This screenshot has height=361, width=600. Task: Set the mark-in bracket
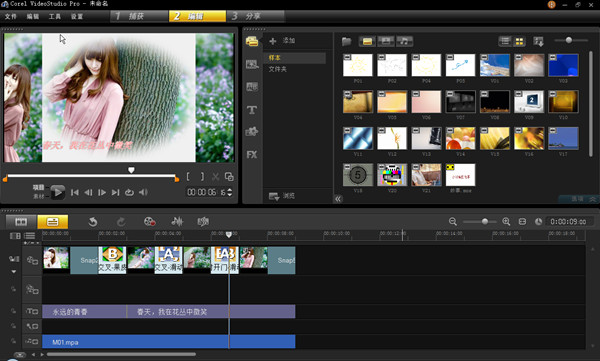pos(188,177)
